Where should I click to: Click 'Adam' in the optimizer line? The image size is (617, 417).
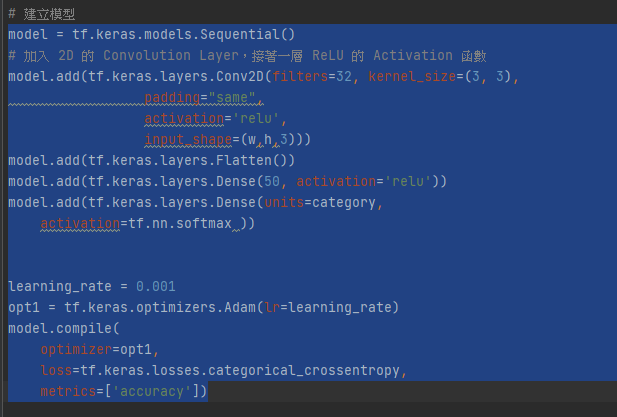tap(240, 307)
